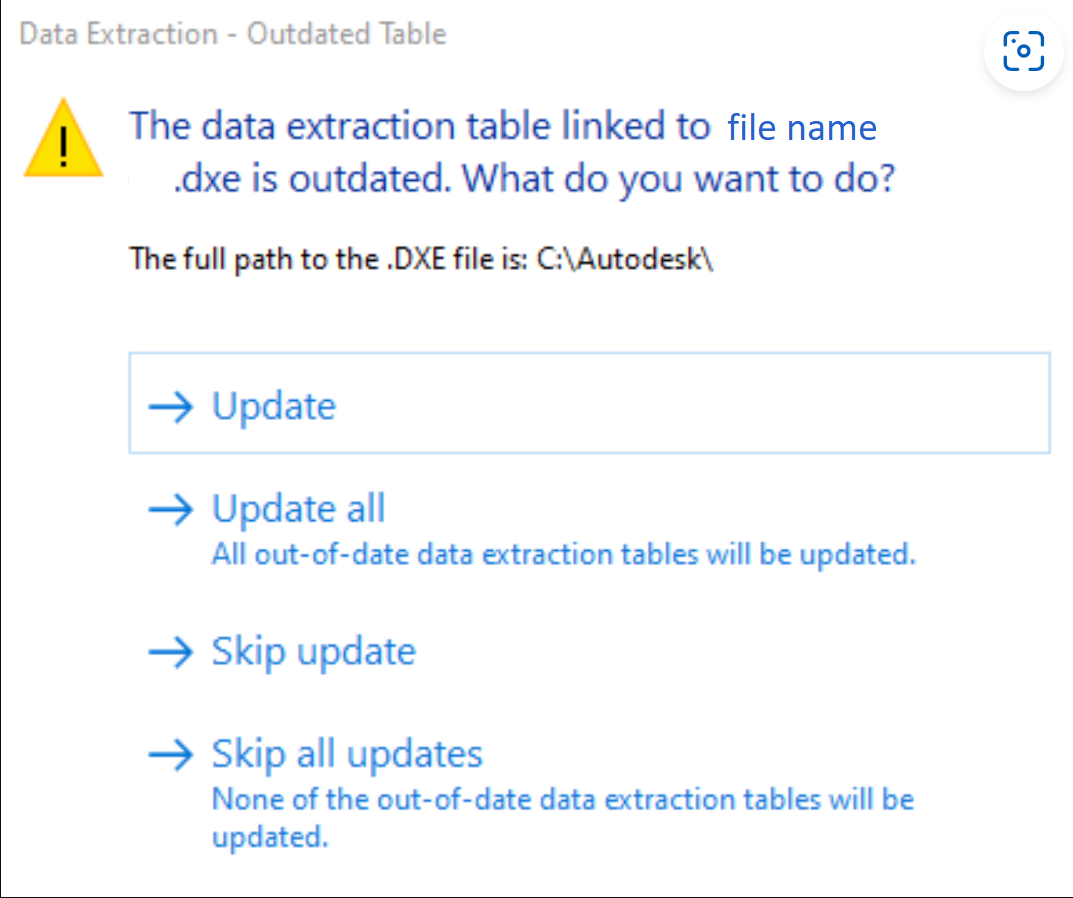The image size is (1073, 898).
Task: Select Skip update for this table
Action: pos(313,651)
